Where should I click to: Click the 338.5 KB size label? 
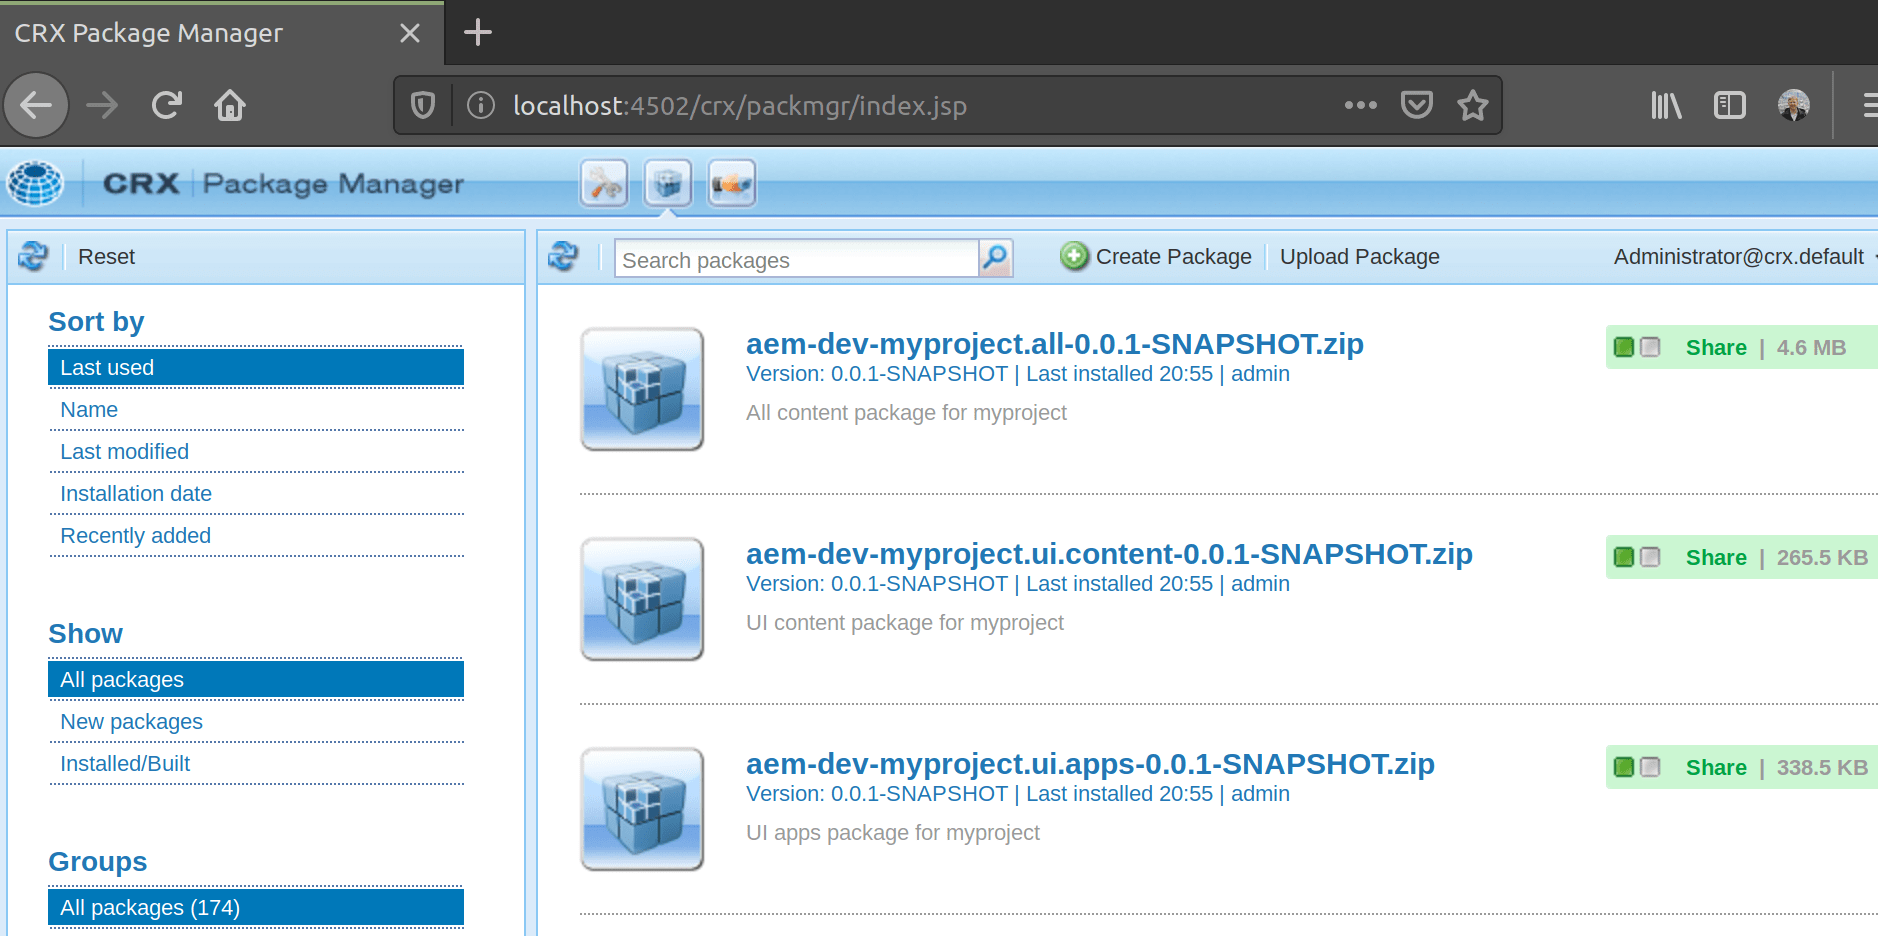pyautogui.click(x=1822, y=767)
